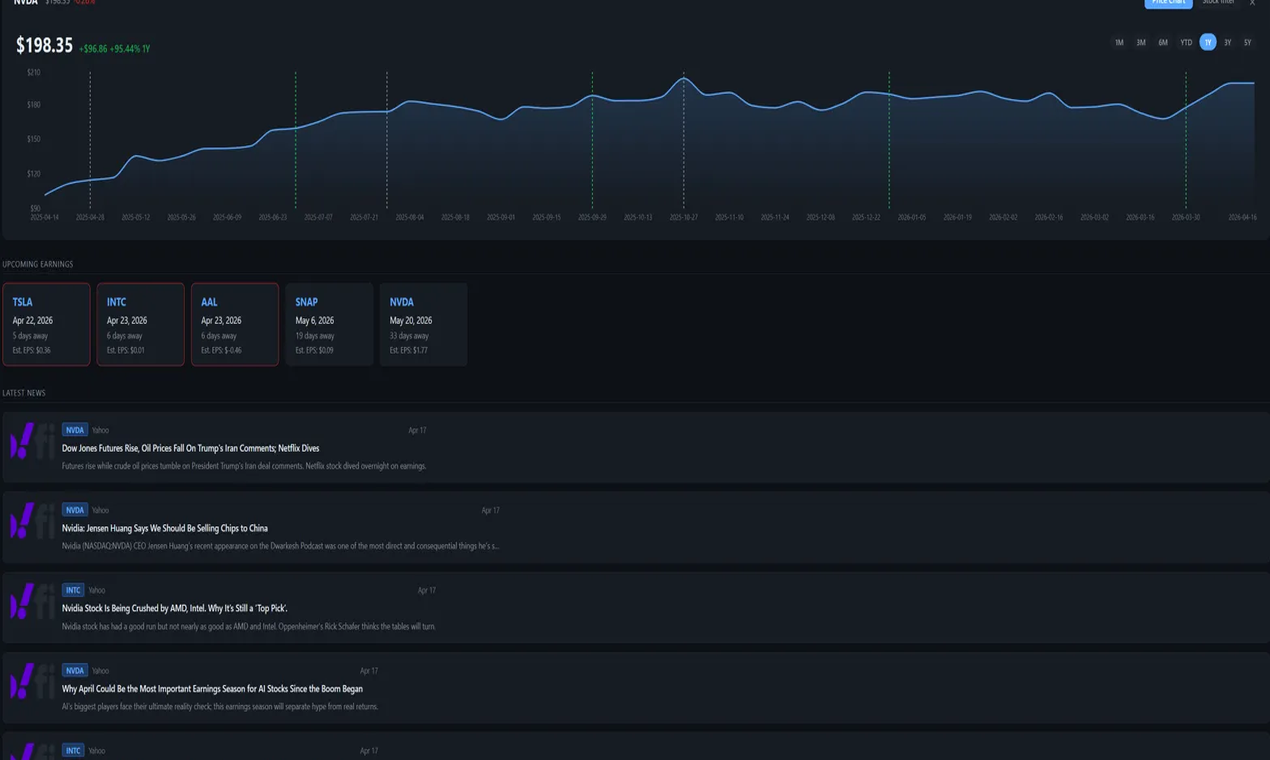
Task: Click dashed marker at 2025-04-28 on chart
Action: [x=90, y=140]
